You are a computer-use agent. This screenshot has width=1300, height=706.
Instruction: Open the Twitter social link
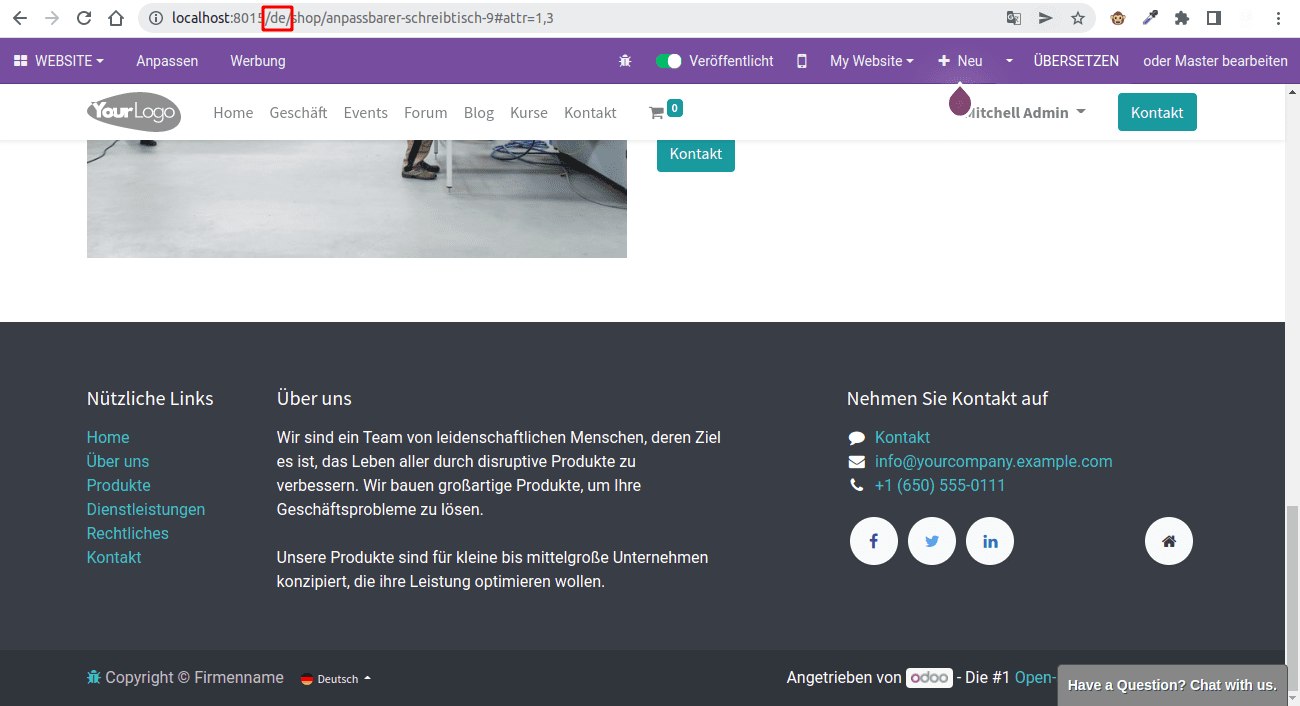pyautogui.click(x=932, y=541)
